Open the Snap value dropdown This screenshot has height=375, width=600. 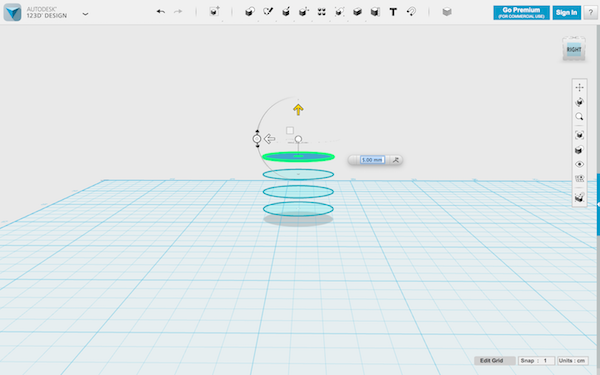pyautogui.click(x=536, y=360)
